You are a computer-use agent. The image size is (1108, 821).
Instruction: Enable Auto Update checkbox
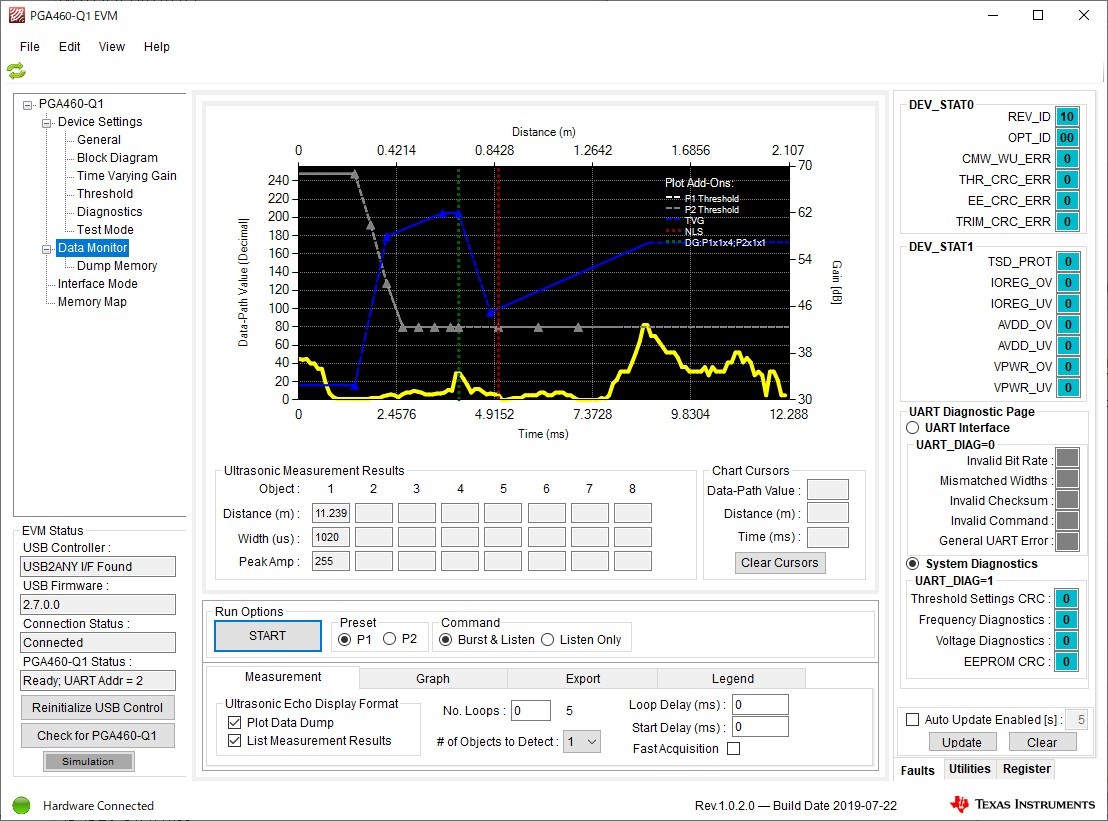(913, 719)
